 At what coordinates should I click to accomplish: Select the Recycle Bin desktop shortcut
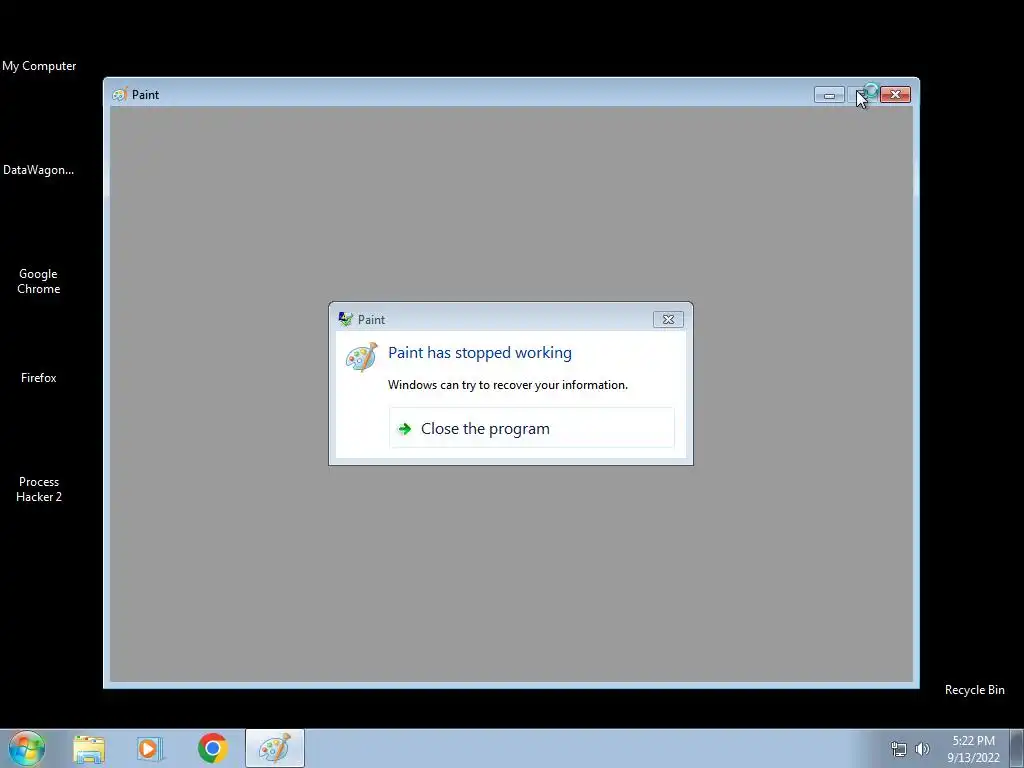pos(974,690)
